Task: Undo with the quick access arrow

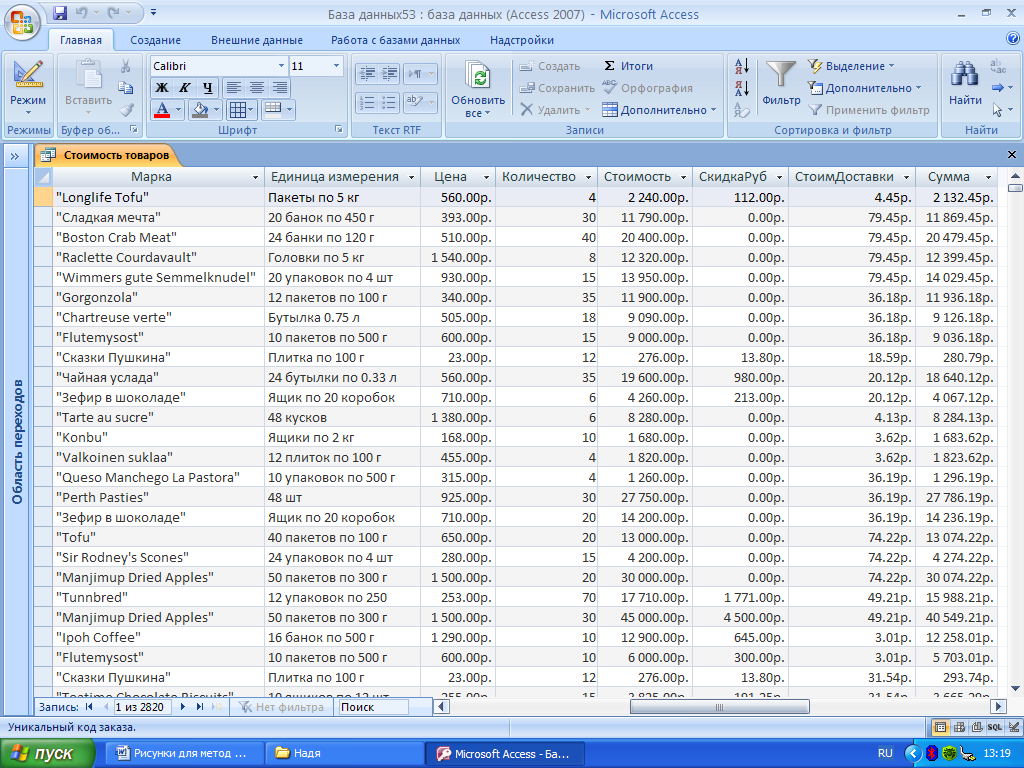Action: (82, 12)
